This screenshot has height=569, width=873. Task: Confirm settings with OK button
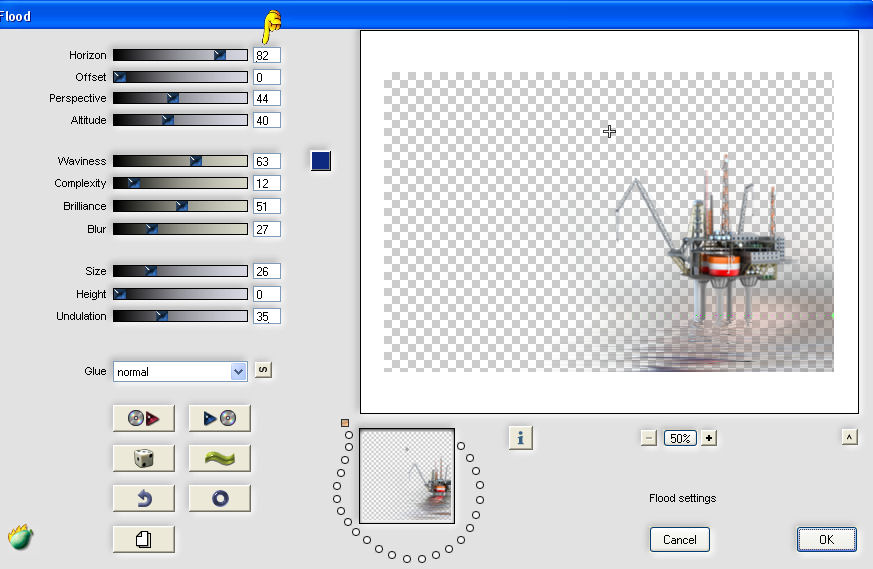827,539
